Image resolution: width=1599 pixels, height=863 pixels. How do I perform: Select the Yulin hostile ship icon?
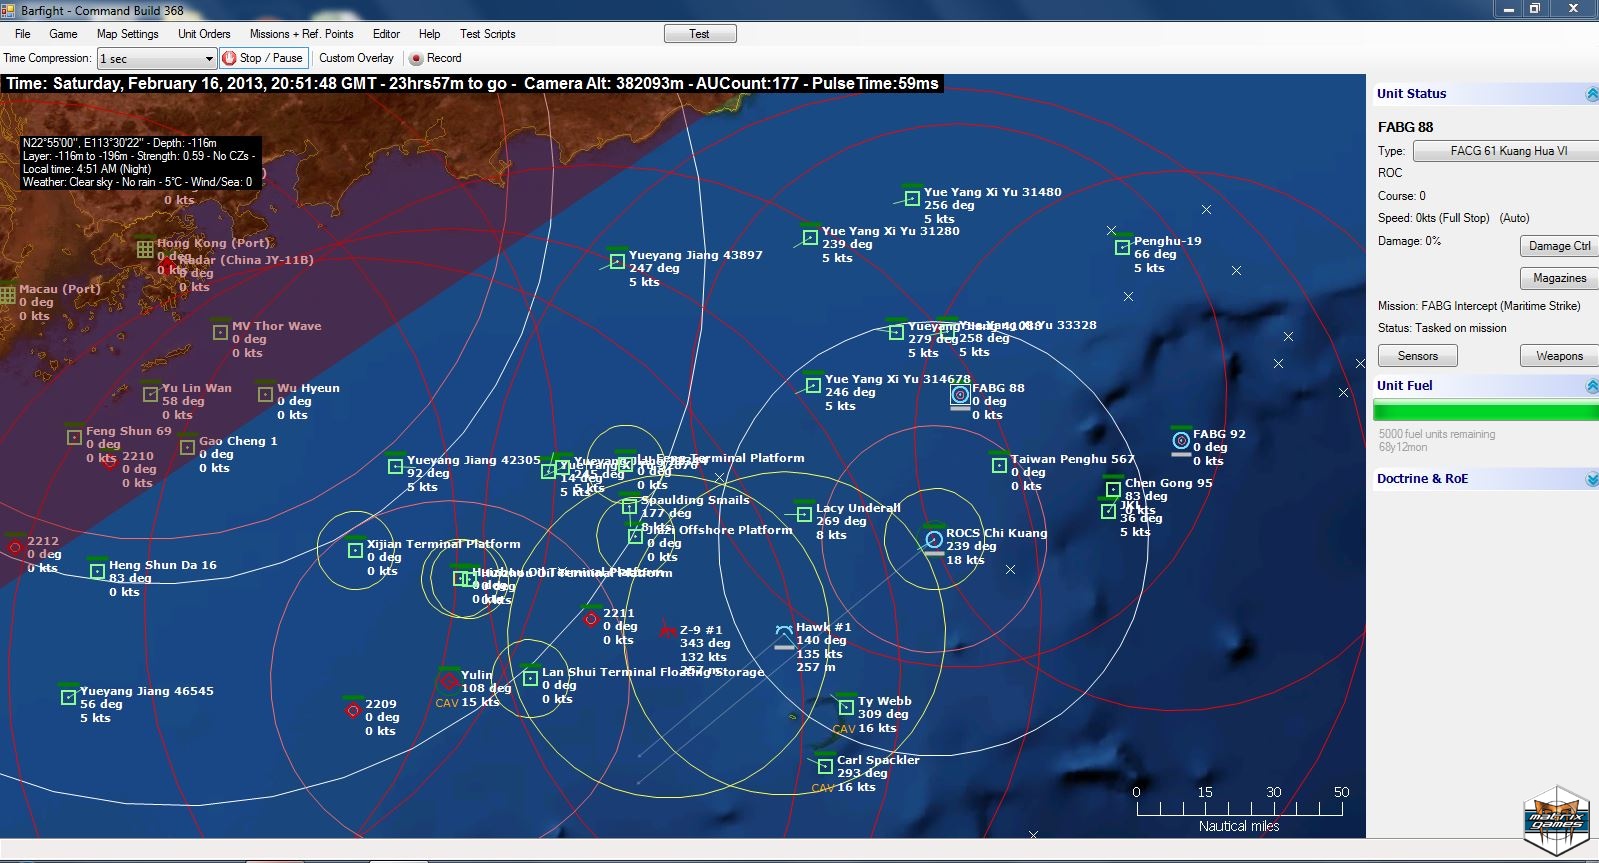(449, 681)
